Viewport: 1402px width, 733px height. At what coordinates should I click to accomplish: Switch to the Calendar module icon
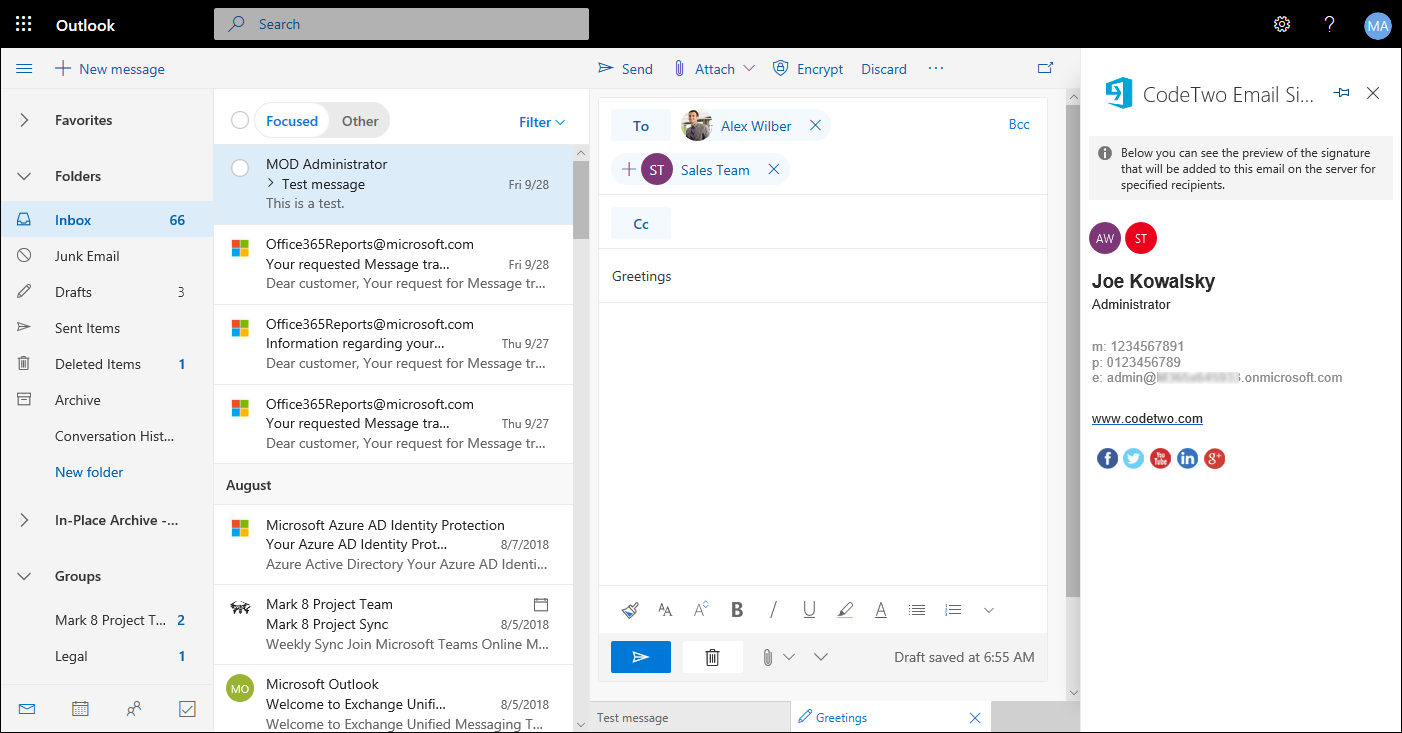tap(81, 709)
